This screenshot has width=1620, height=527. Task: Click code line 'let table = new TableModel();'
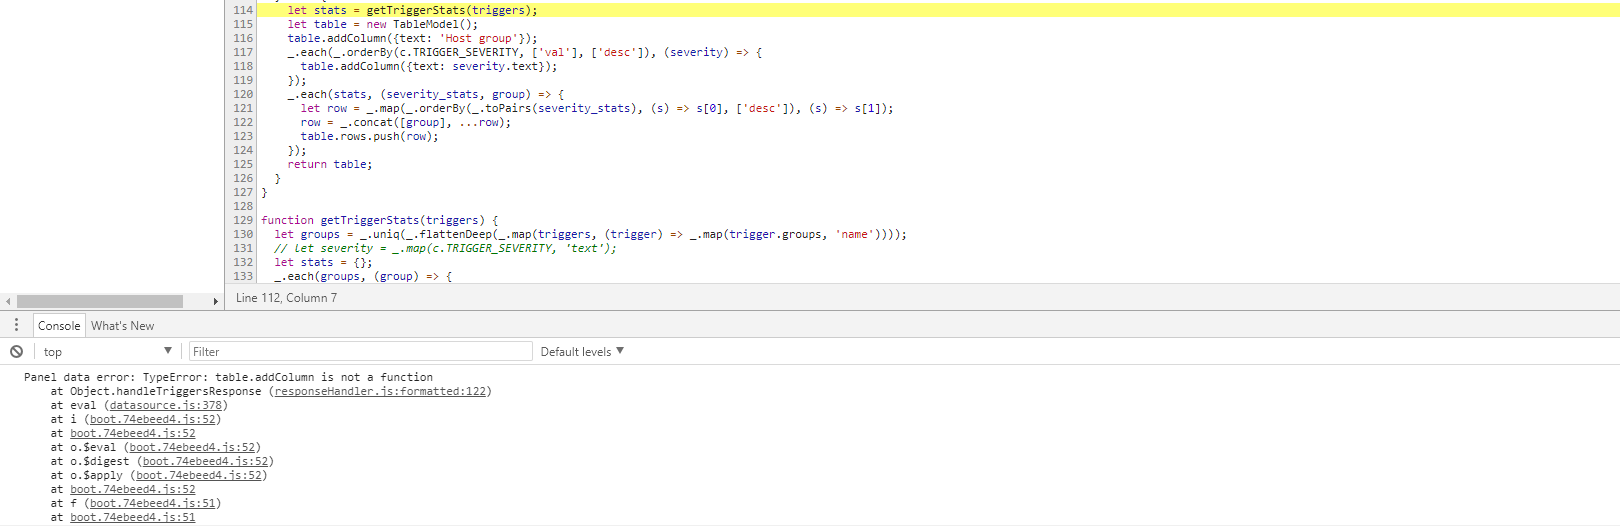tap(383, 24)
